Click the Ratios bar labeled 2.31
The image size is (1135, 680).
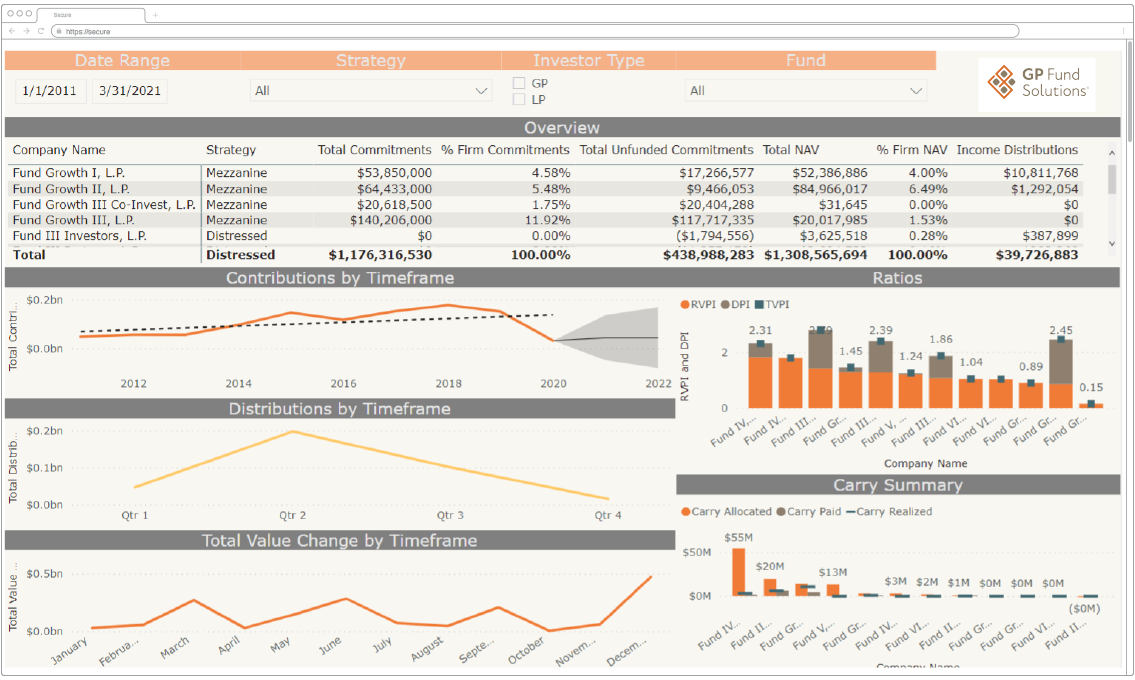[760, 375]
